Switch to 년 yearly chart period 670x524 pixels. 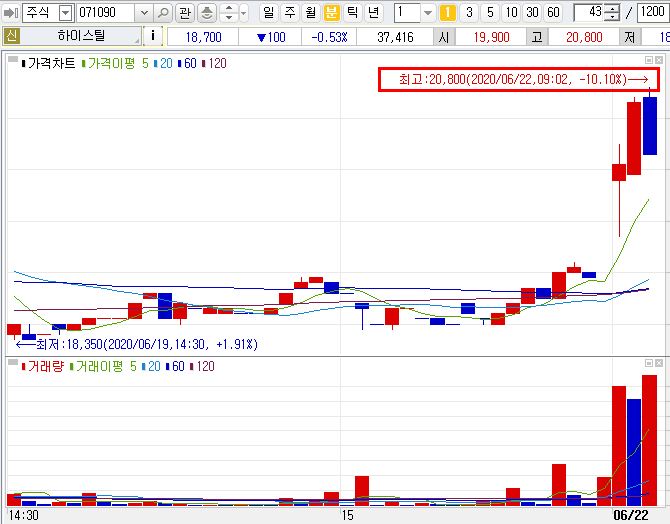[x=373, y=13]
